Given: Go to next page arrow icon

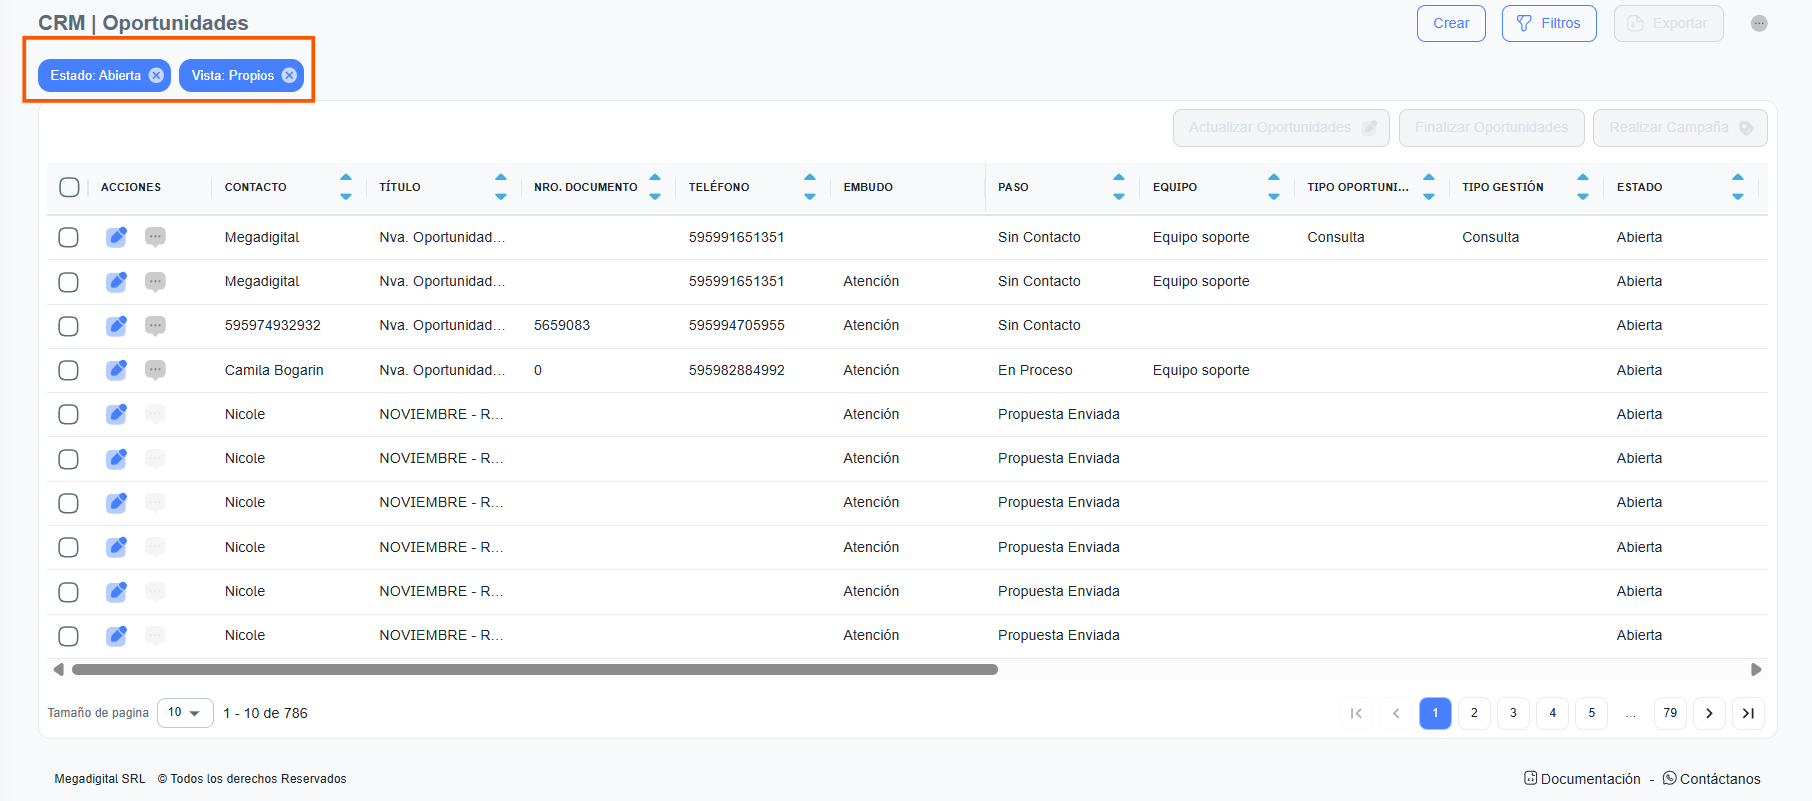Looking at the screenshot, I should point(1709,713).
